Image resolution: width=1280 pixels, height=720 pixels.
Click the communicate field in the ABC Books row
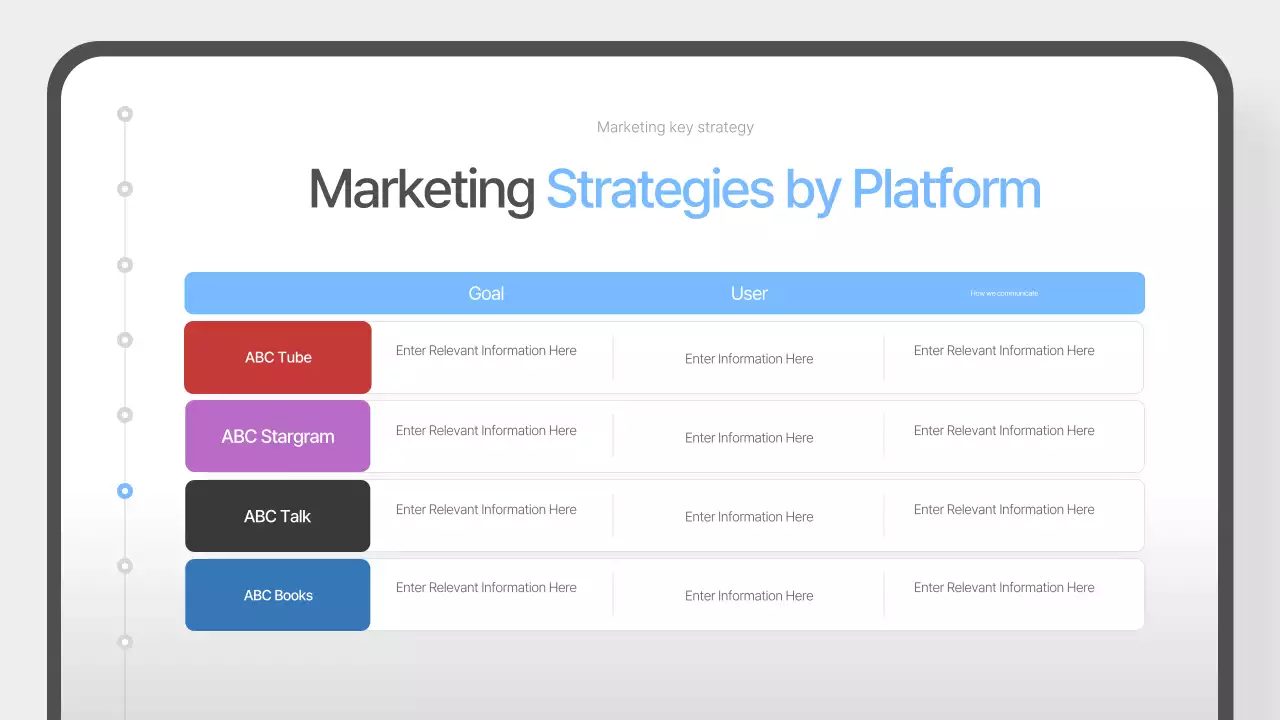click(1003, 587)
